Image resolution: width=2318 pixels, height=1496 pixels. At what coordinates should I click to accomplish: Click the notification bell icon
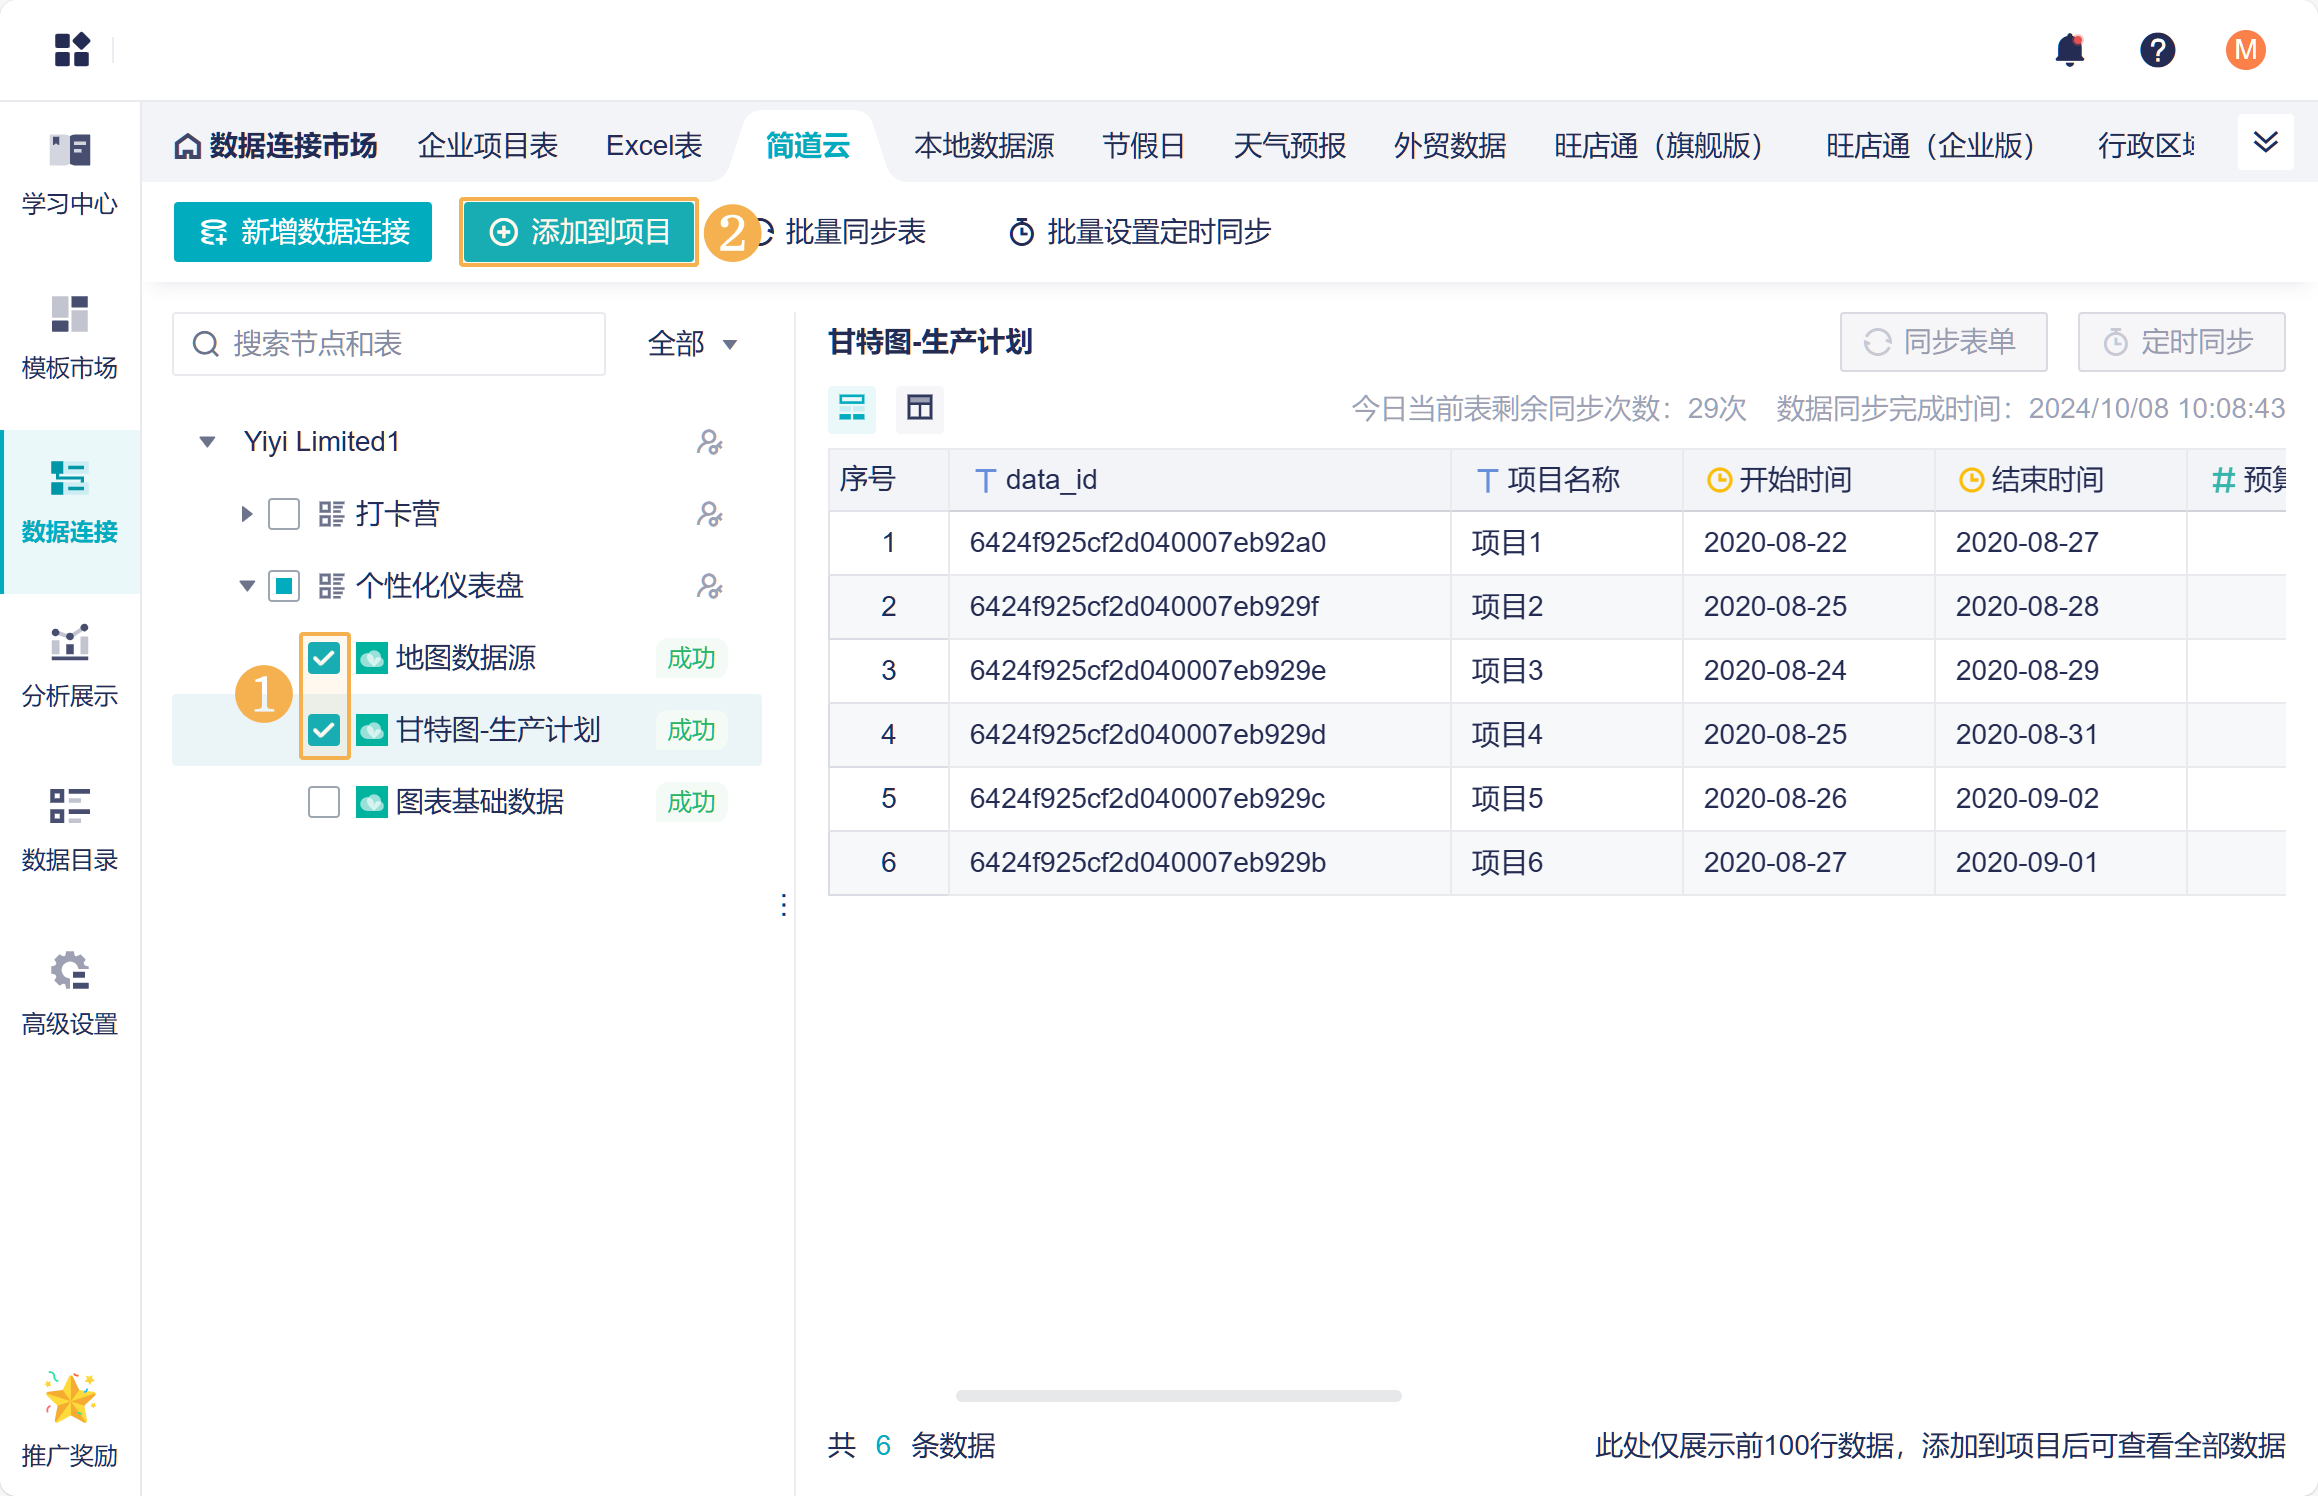click(2069, 50)
